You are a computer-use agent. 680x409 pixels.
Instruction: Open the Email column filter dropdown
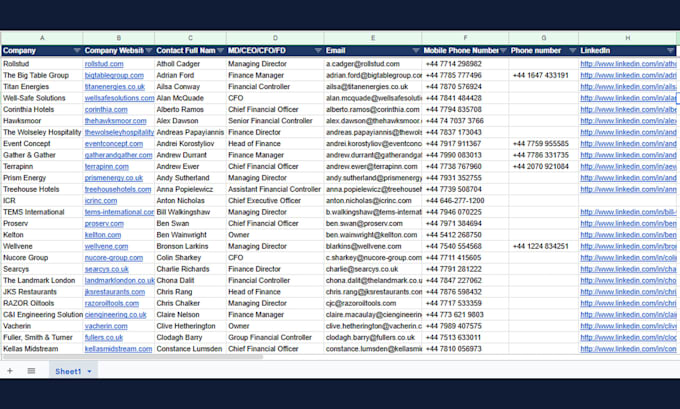pos(415,51)
